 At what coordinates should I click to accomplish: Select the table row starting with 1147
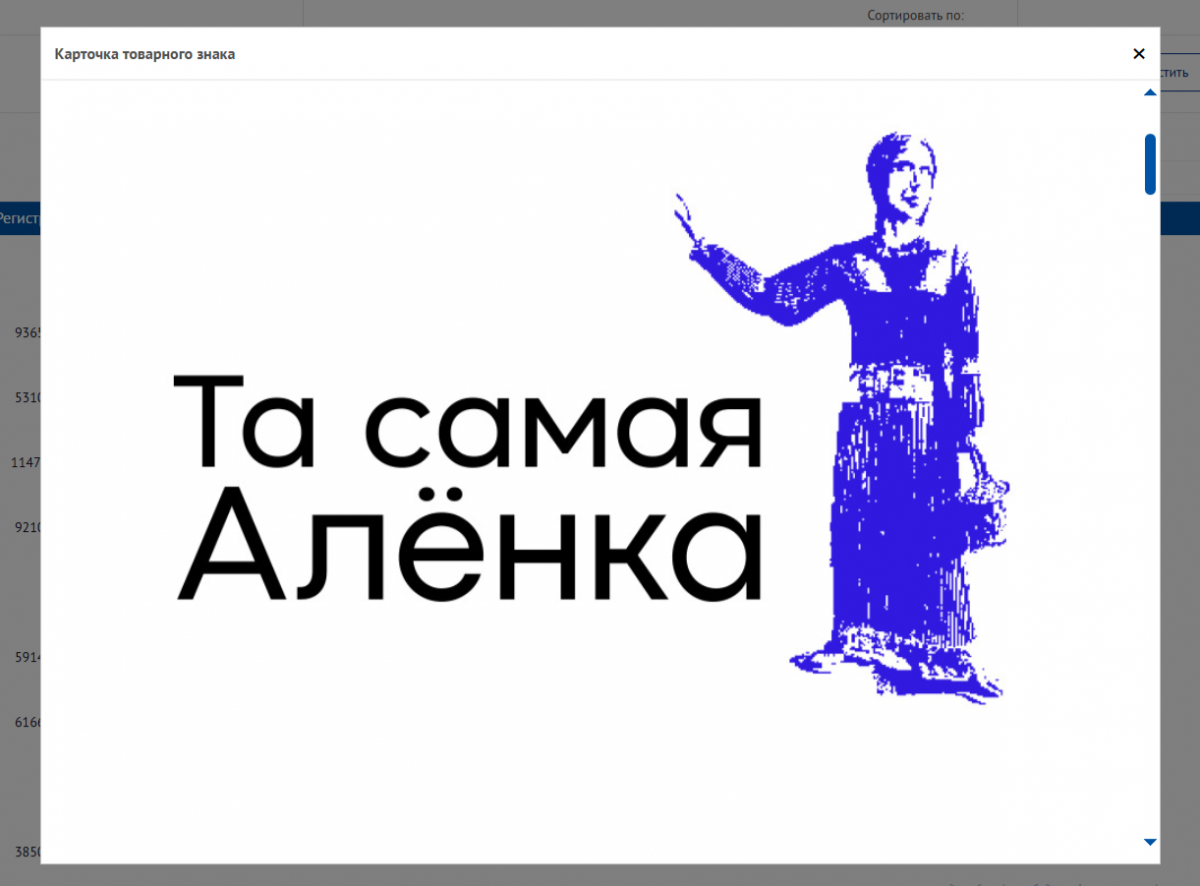point(25,463)
